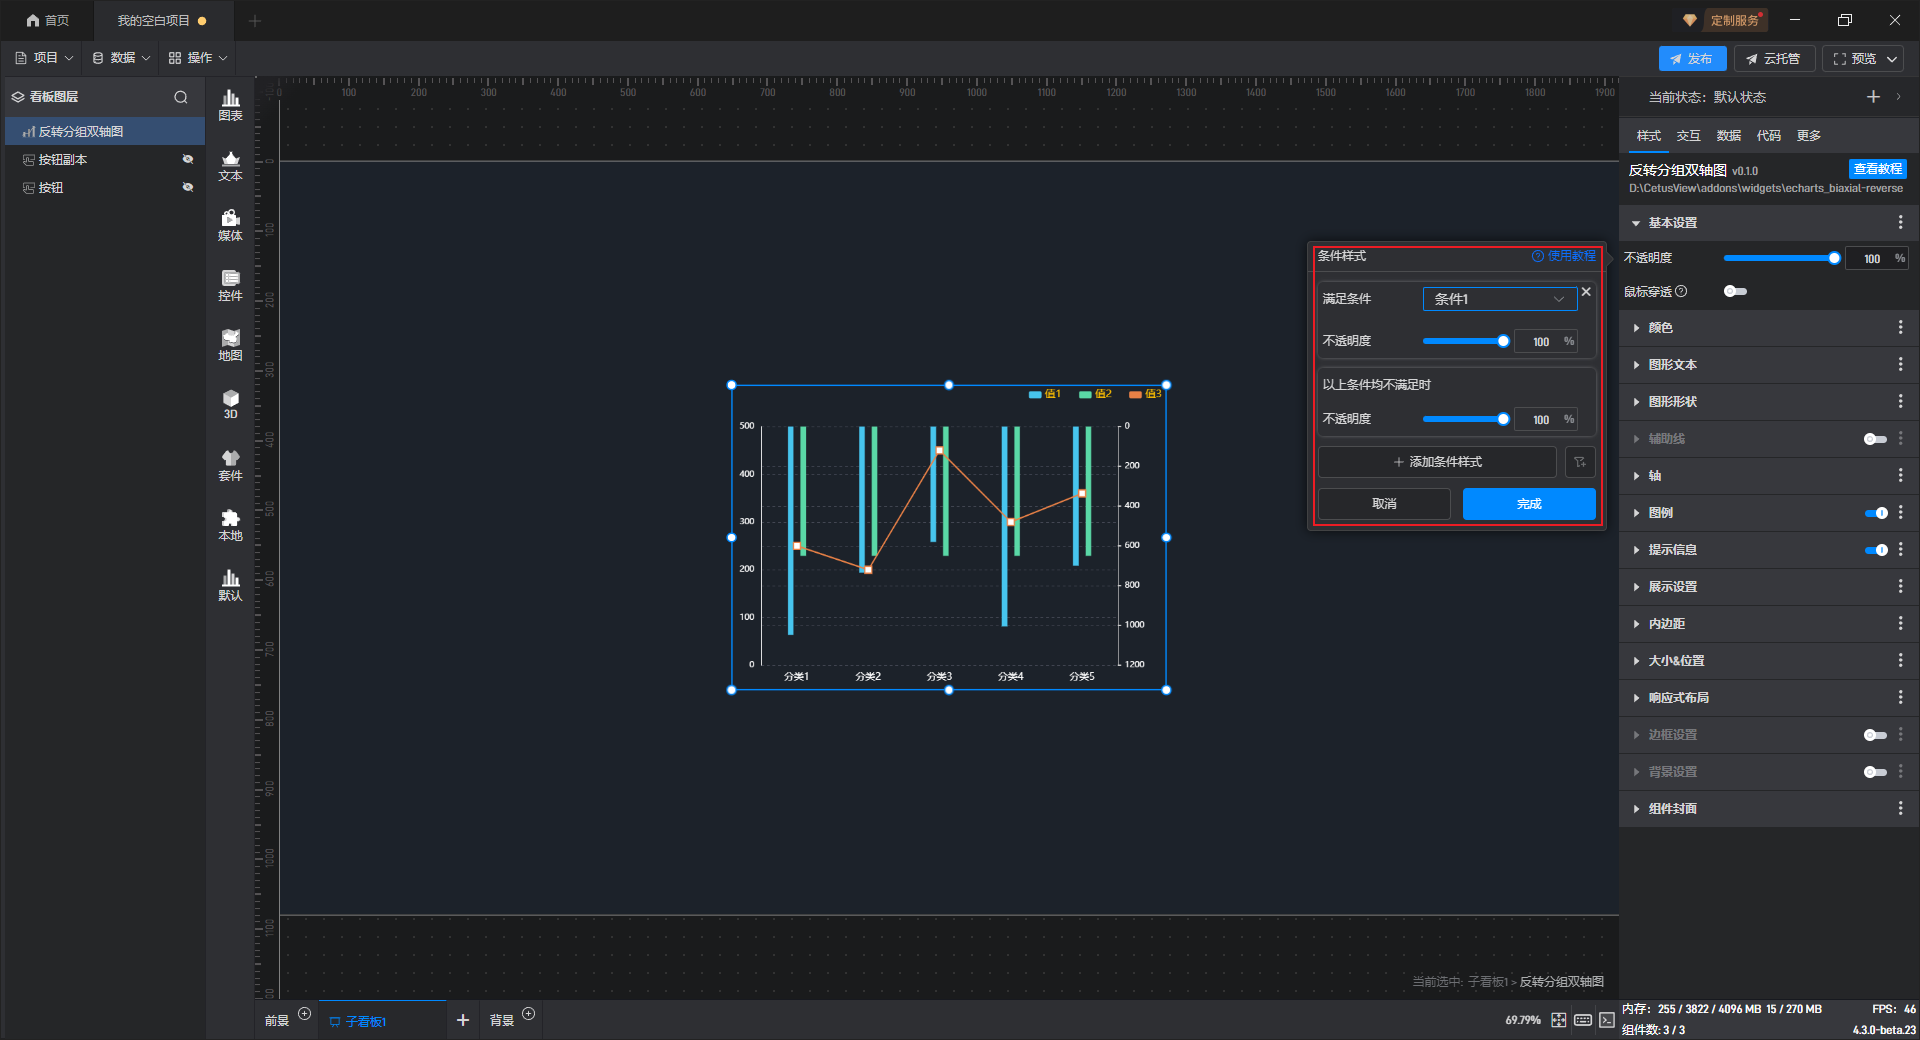
Task: Enable the 鼠标穿透 switch
Action: coord(1735,292)
